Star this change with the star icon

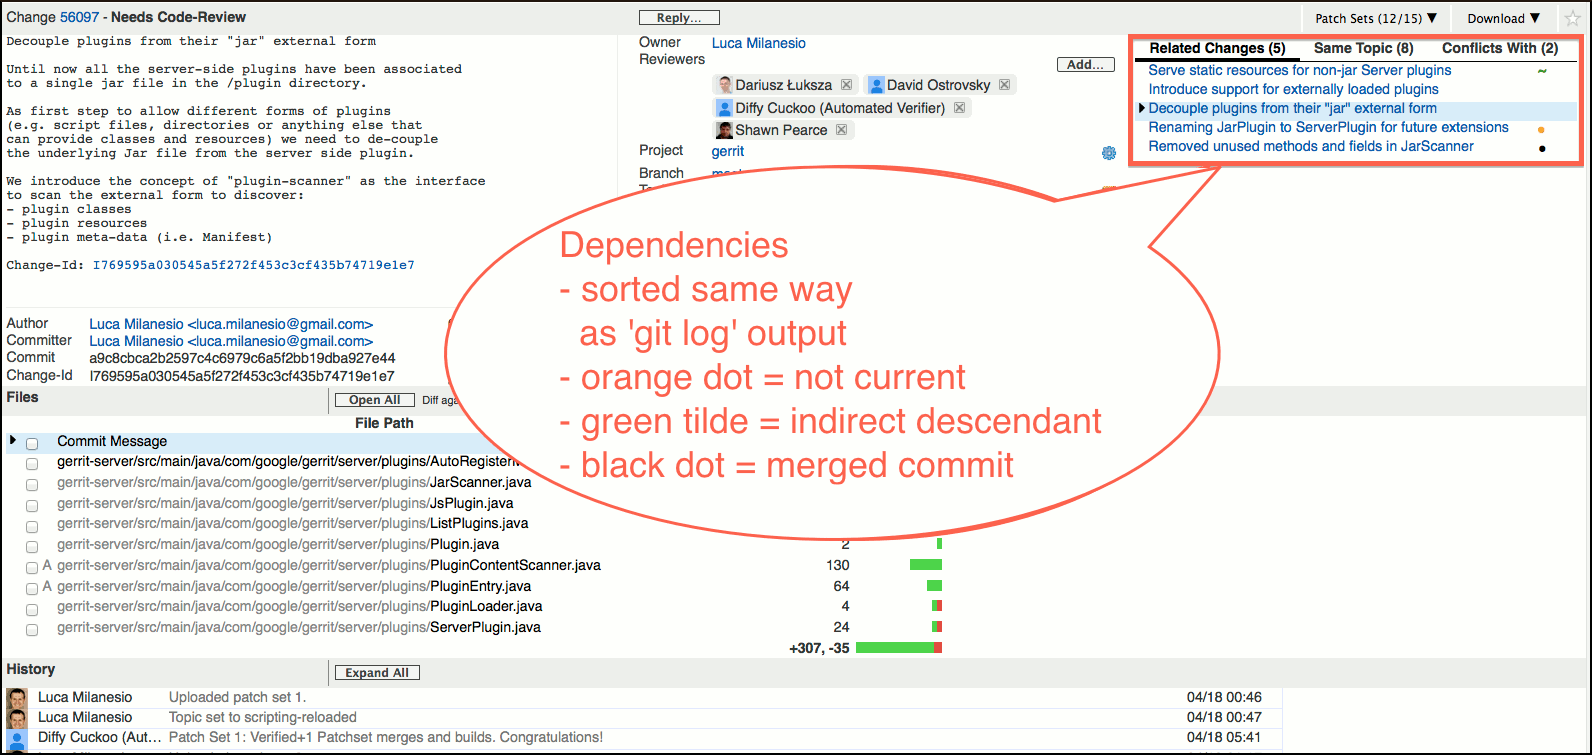point(1572,18)
